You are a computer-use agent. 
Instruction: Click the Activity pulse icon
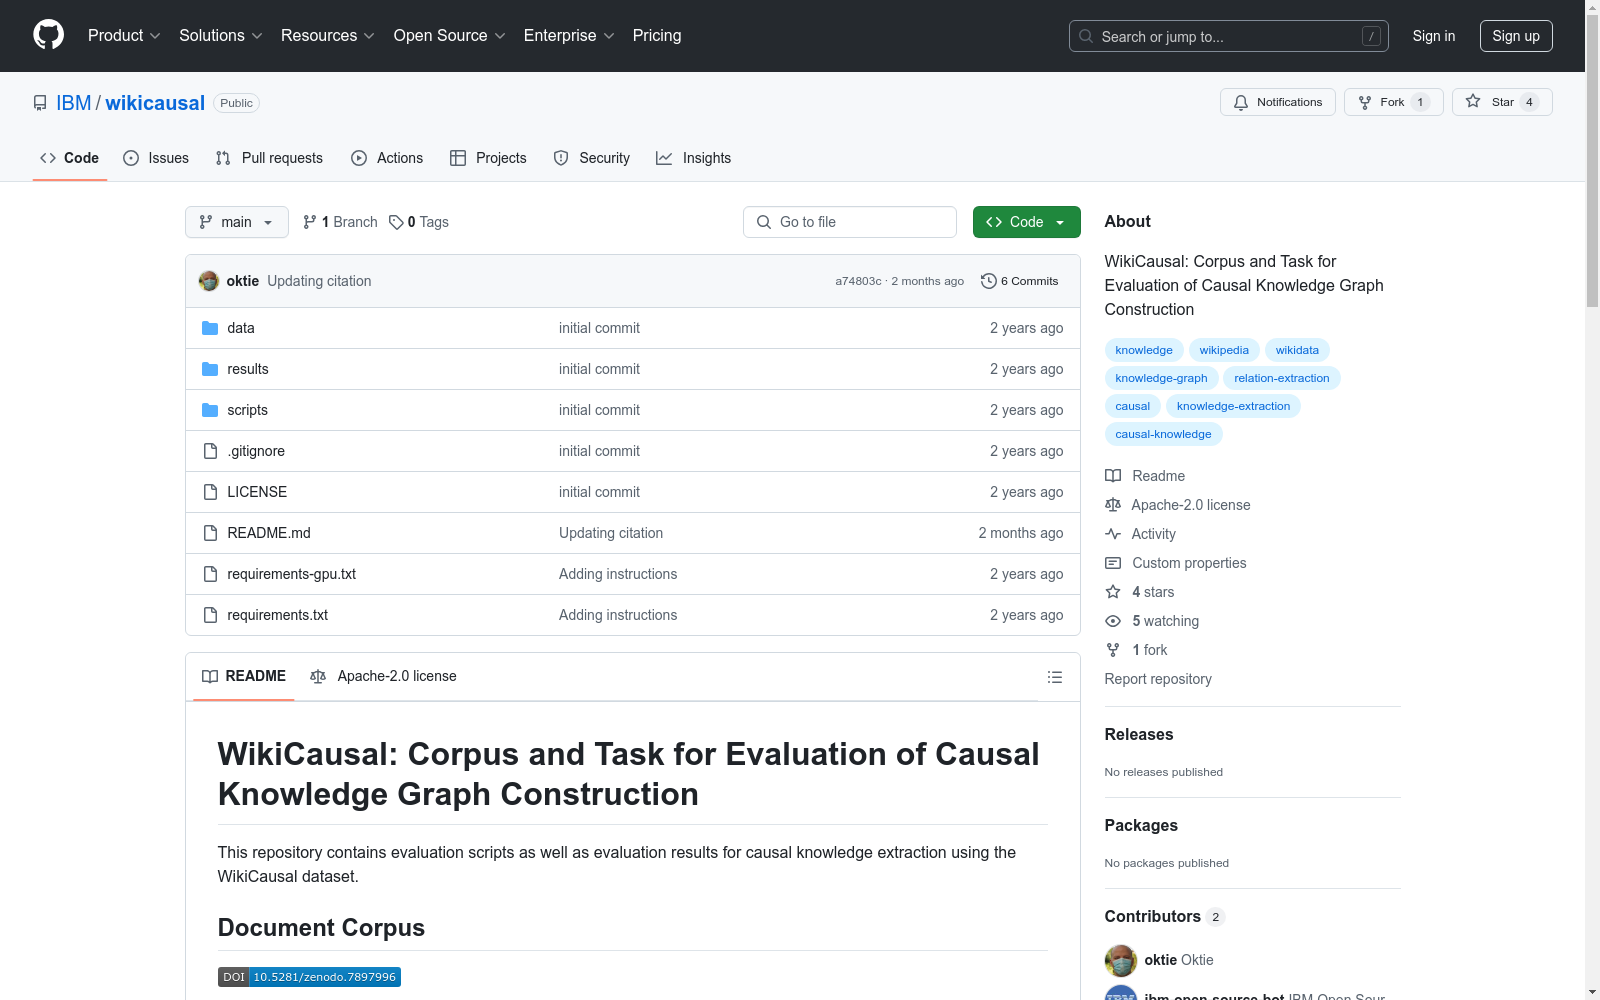tap(1113, 534)
